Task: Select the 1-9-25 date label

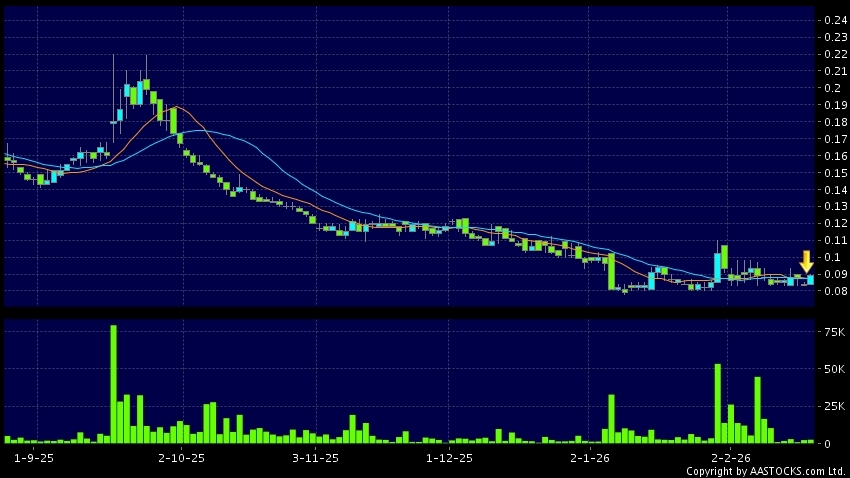Action: pos(36,457)
